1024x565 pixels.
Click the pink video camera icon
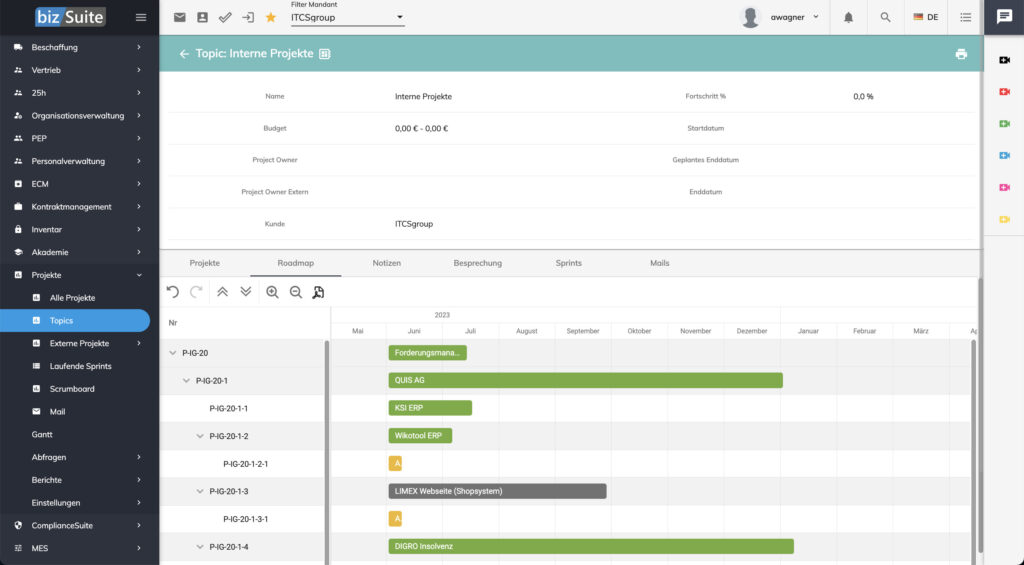click(x=1004, y=187)
